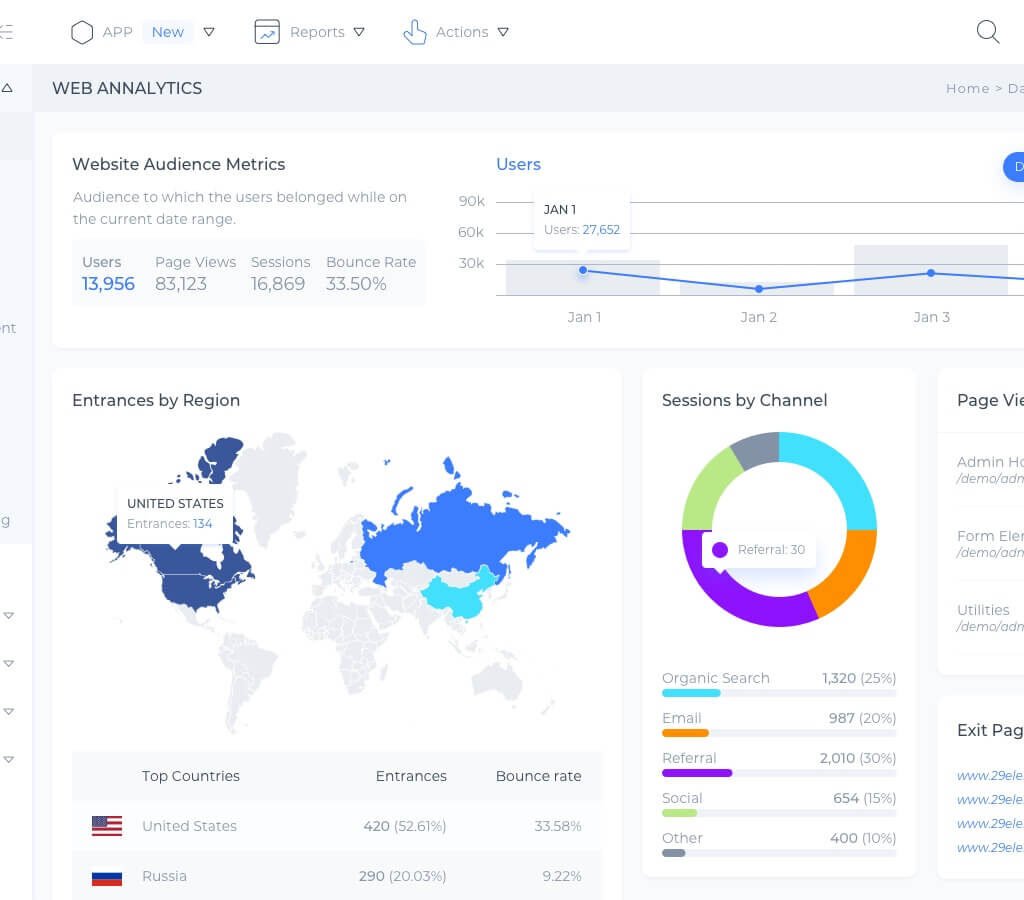Click the Reports chart icon
The height and width of the screenshot is (900, 1024).
[x=267, y=32]
